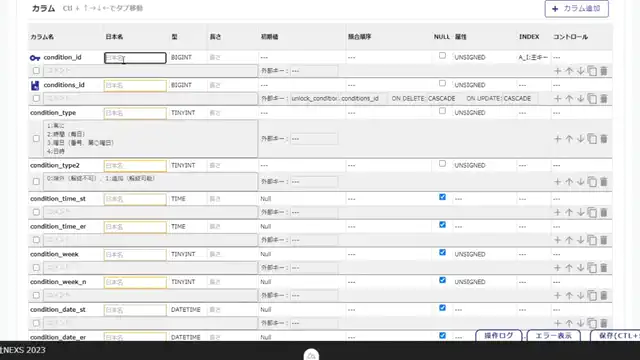Move condition_type row down
640x360 pixels.
pyautogui.click(x=580, y=139)
